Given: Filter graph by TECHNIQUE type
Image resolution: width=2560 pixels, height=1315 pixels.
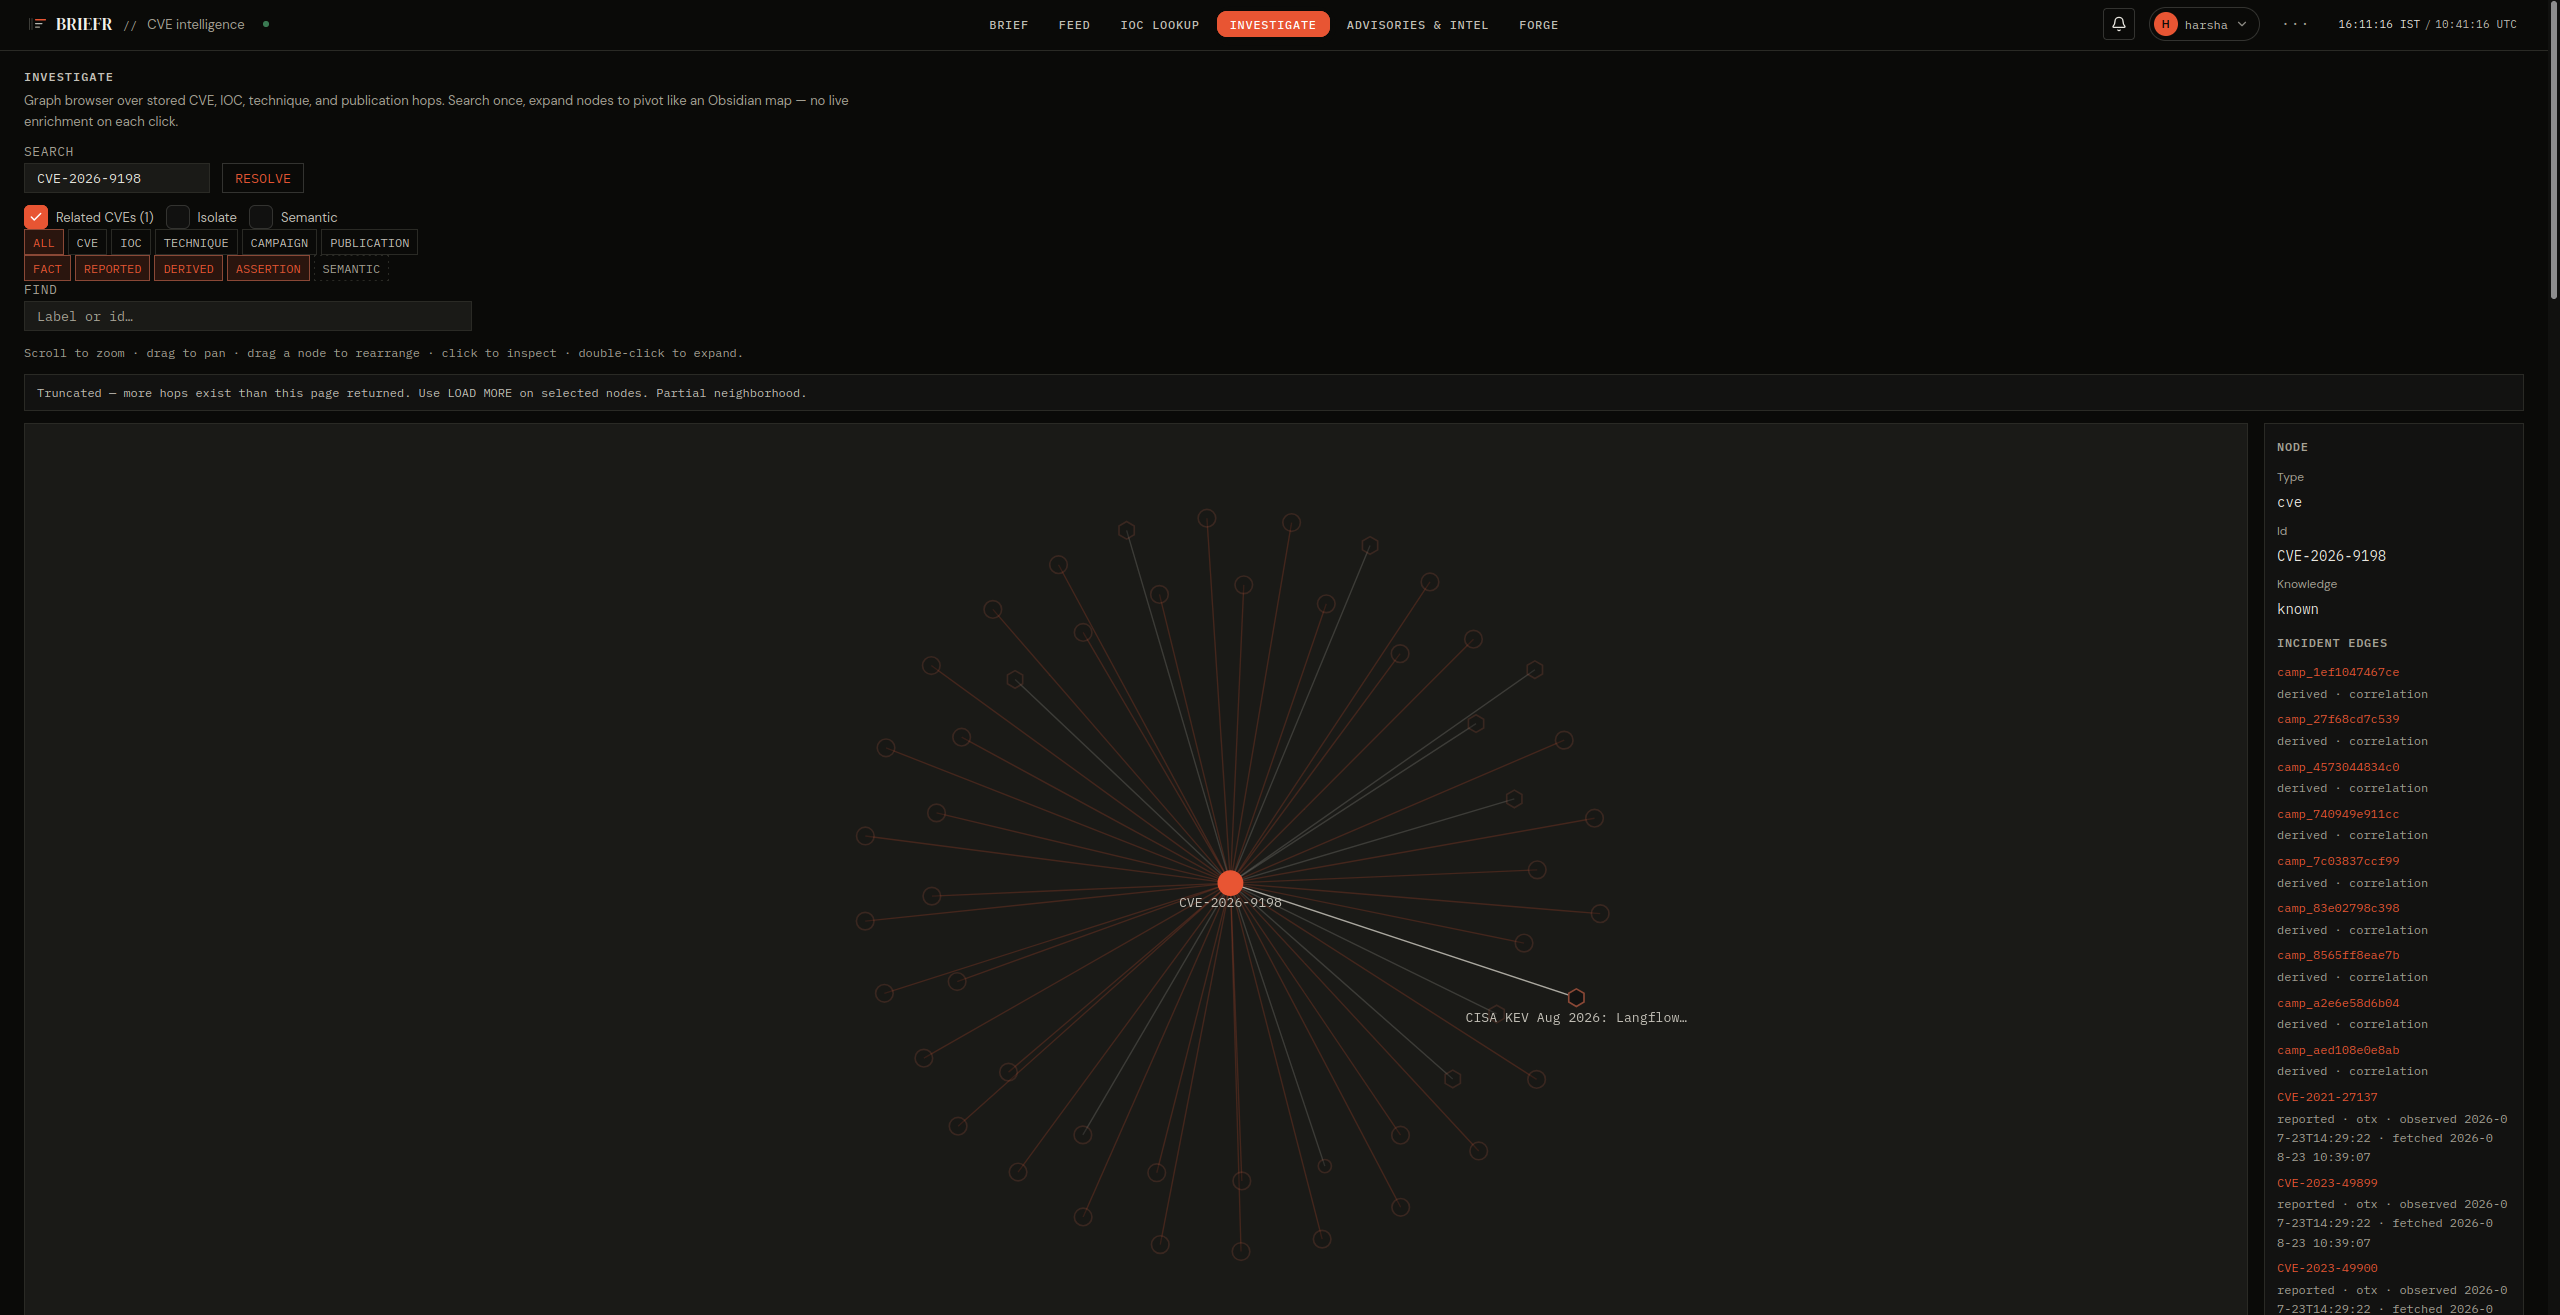Looking at the screenshot, I should pos(196,243).
